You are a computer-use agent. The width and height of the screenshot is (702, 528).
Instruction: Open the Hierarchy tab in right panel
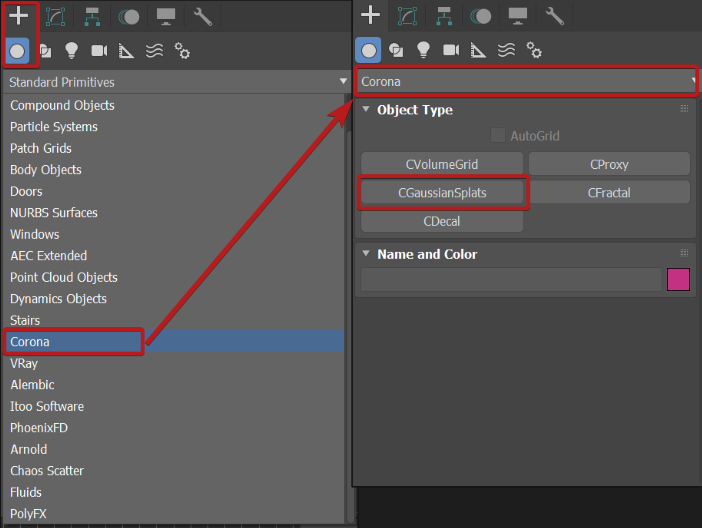tap(444, 16)
